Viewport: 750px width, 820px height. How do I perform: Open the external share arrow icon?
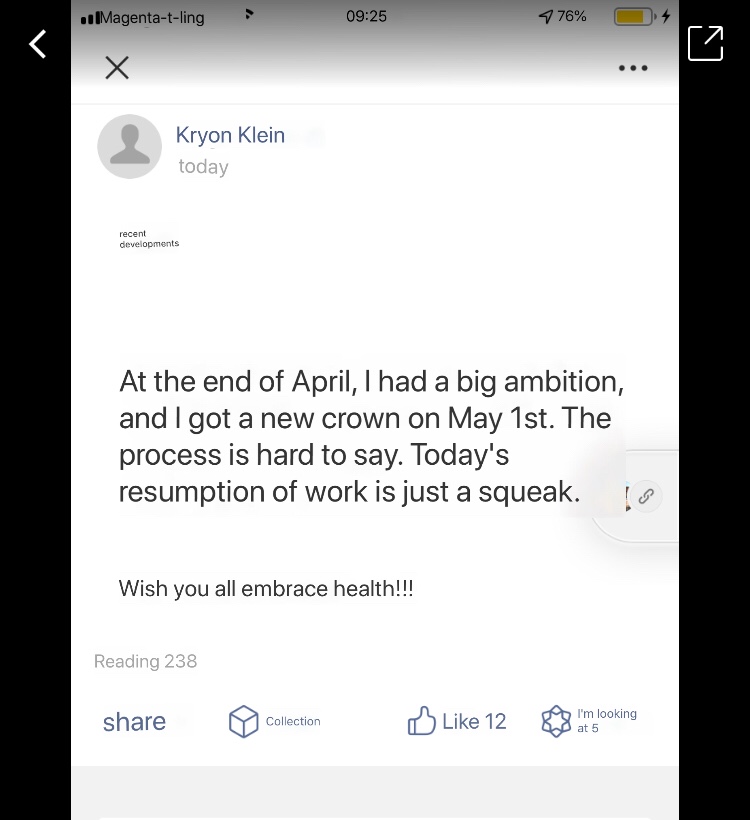tap(705, 43)
